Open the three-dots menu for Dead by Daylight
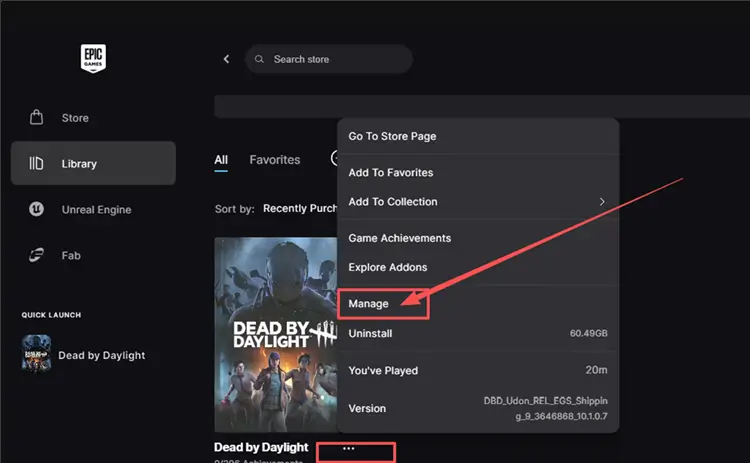750x463 pixels. 349,448
